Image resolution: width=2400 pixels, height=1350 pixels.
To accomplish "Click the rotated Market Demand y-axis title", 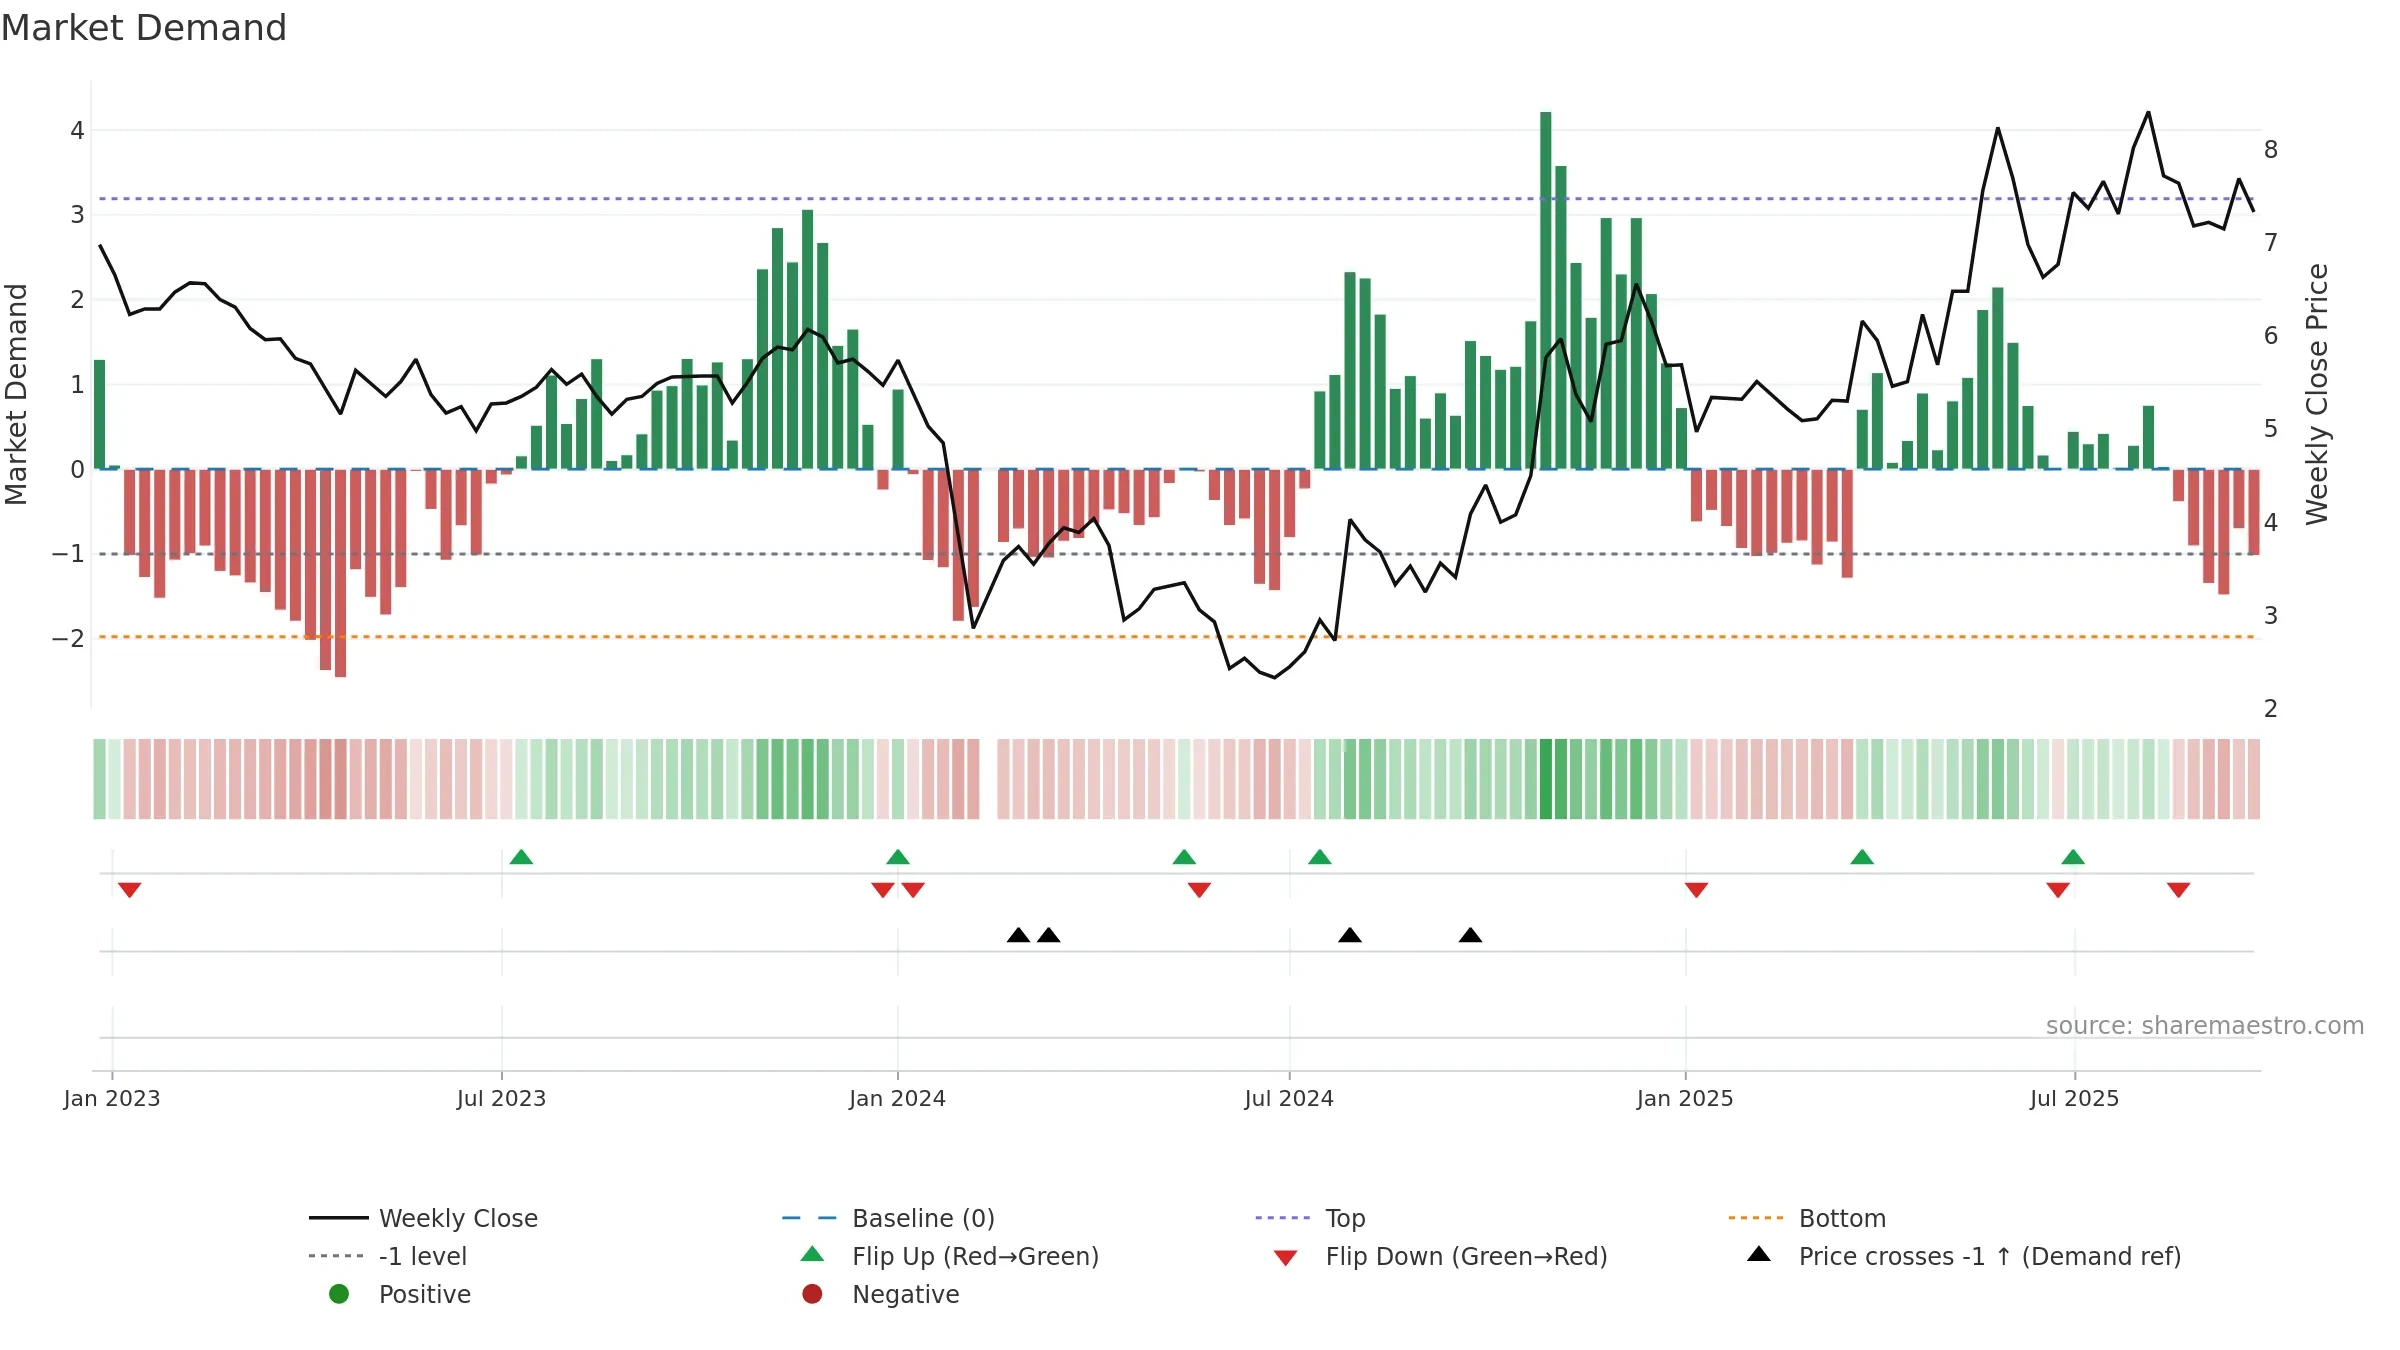I will pyautogui.click(x=16, y=394).
